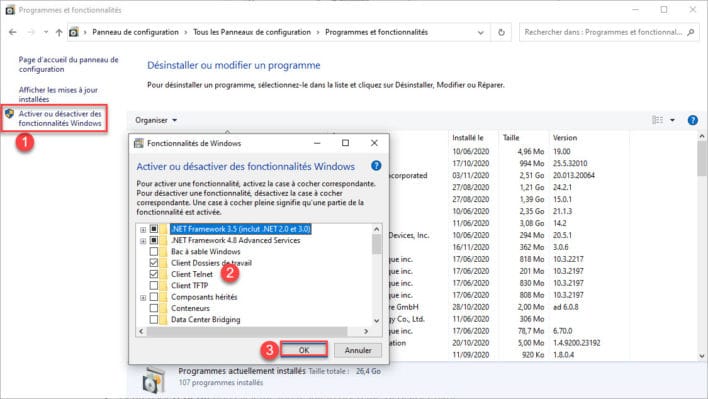The image size is (708, 399).
Task: Expand the .NET Framework 4.8 Advanced Services node
Action: [x=143, y=241]
